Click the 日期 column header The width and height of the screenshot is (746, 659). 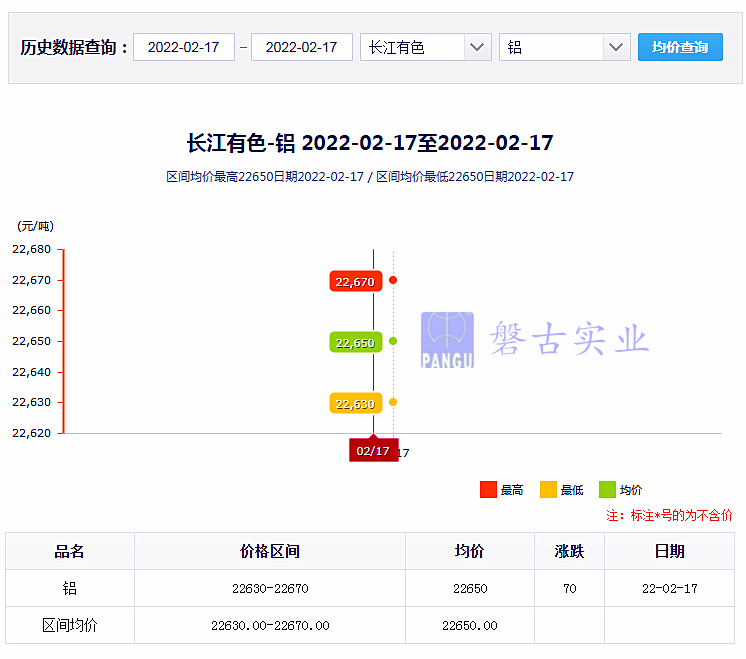[x=669, y=551]
